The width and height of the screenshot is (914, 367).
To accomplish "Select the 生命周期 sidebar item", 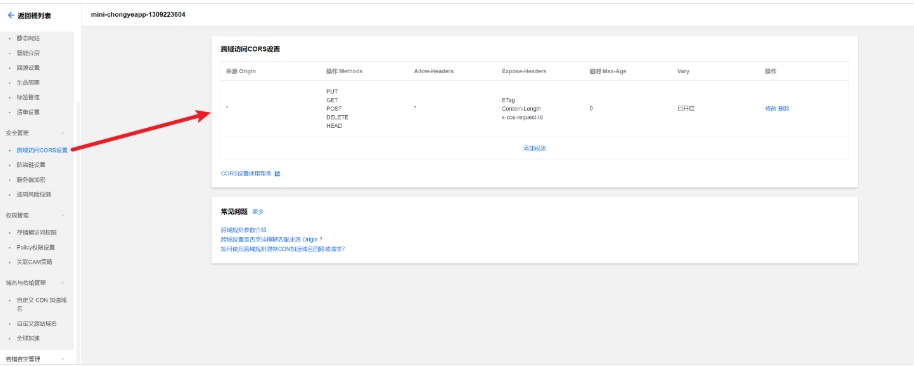I will click(28, 83).
